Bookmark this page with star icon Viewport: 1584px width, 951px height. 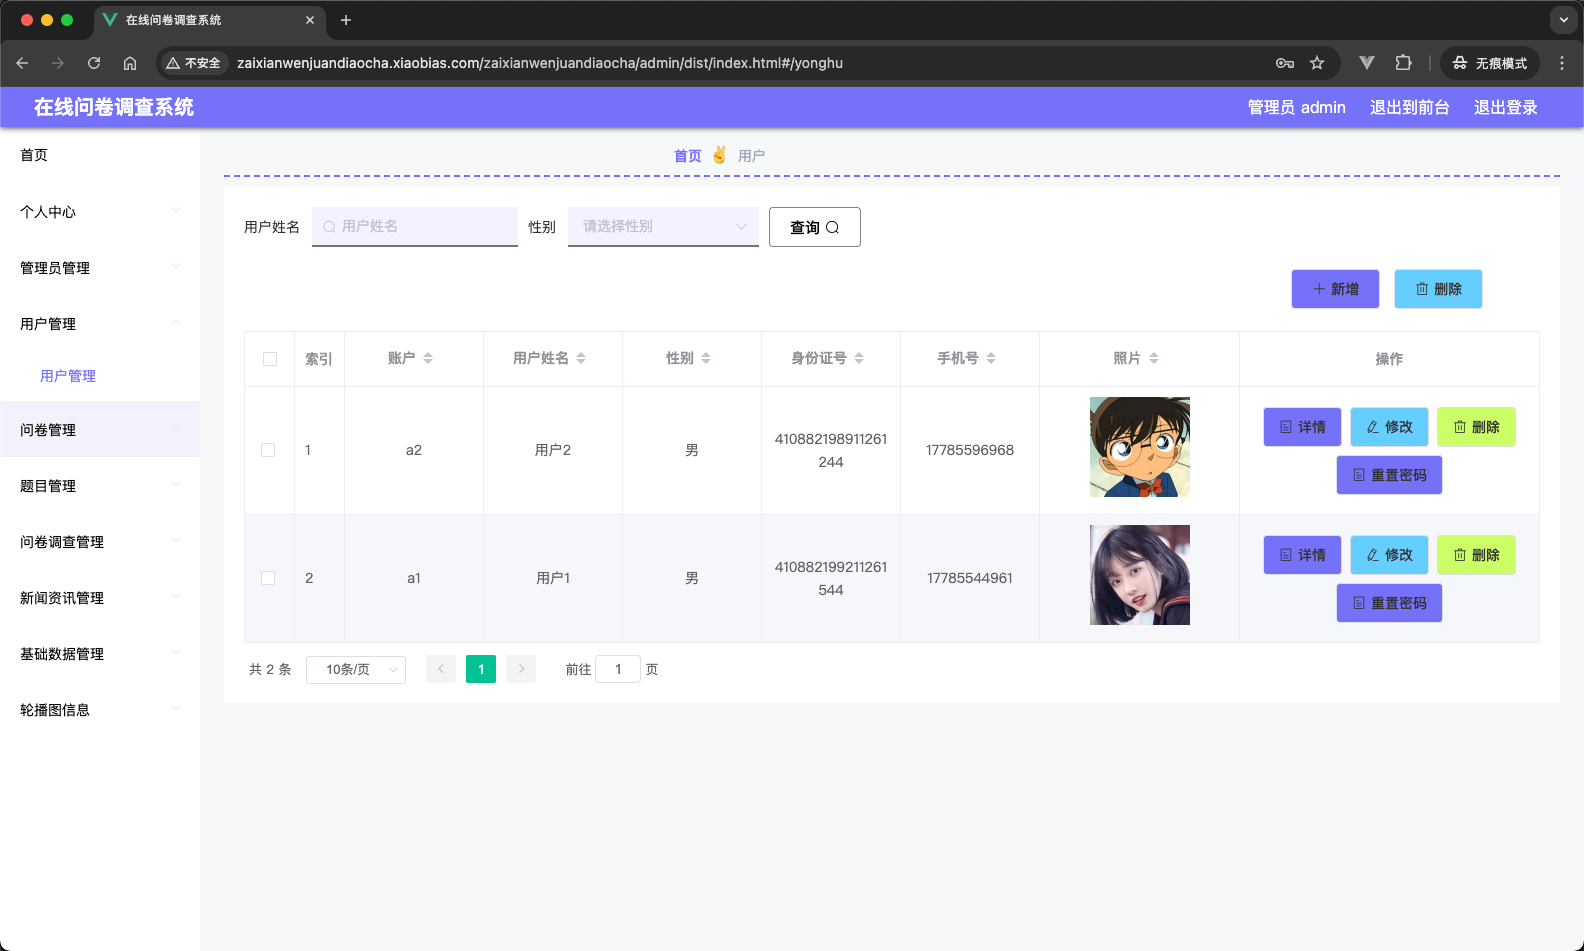coord(1317,63)
